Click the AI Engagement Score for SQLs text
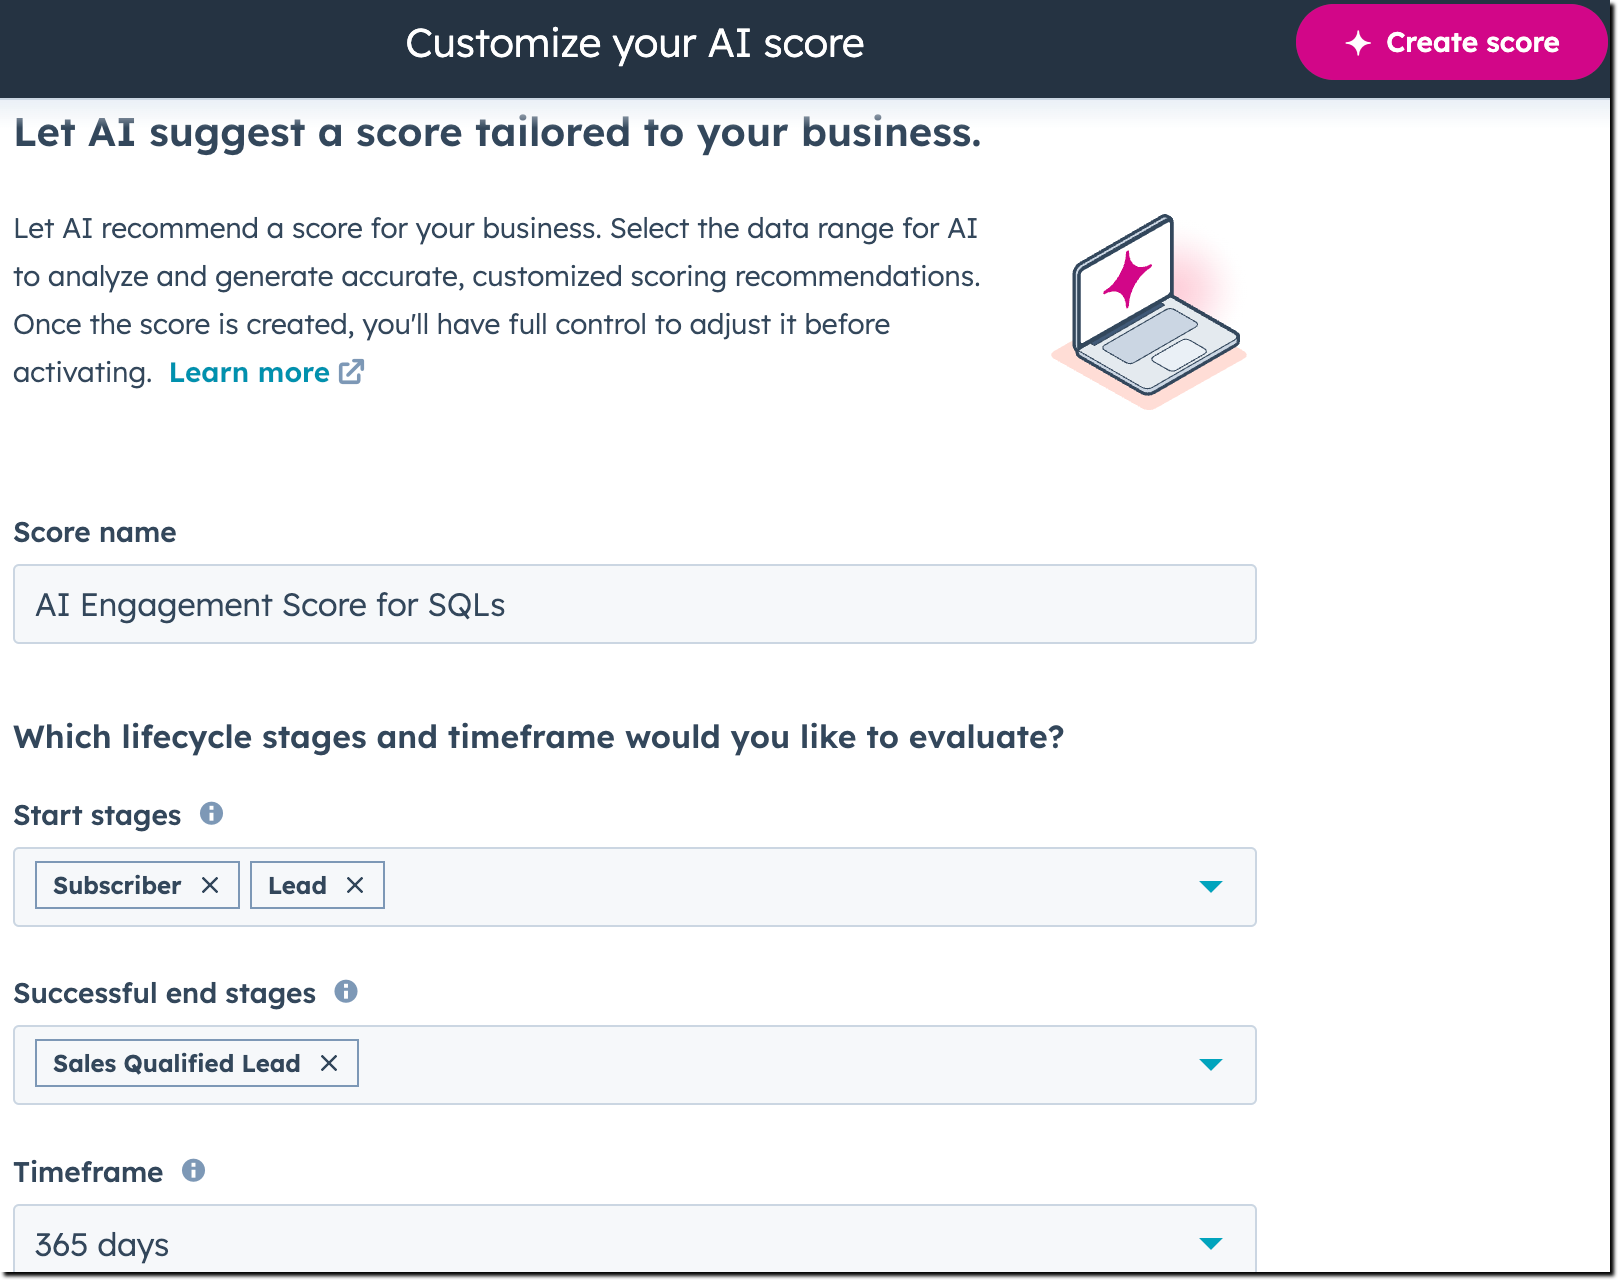1618x1280 pixels. click(270, 604)
